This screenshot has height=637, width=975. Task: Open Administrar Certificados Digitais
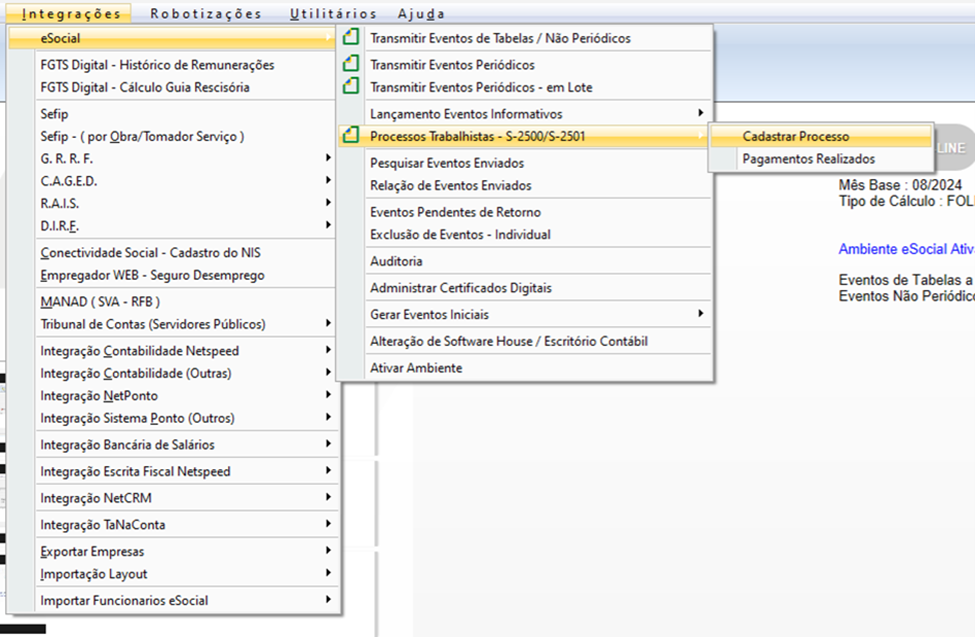pos(460,288)
